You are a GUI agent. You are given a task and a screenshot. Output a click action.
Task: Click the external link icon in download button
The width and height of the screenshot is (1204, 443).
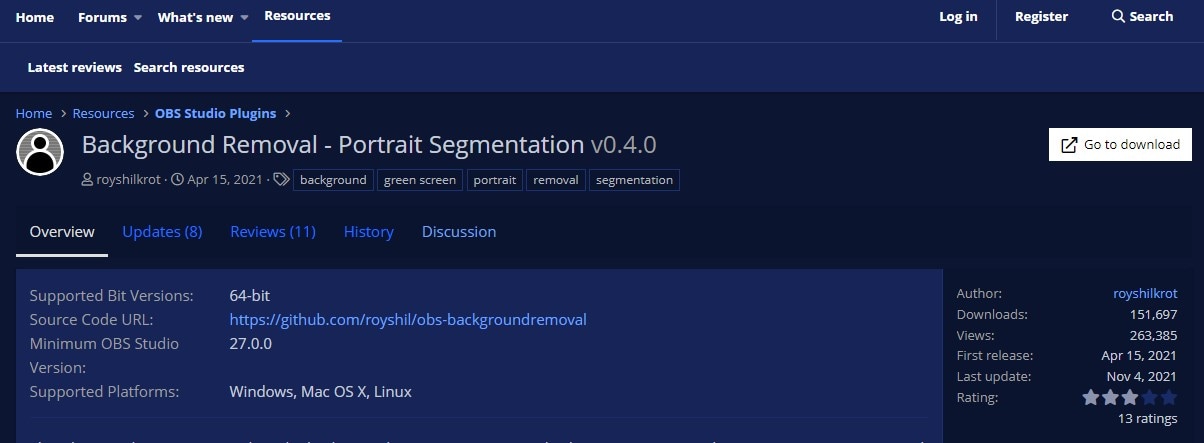[x=1069, y=145]
